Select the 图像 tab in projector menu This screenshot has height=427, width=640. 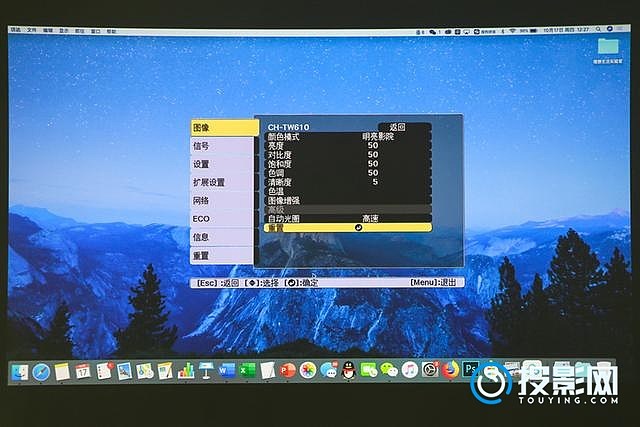click(x=224, y=128)
